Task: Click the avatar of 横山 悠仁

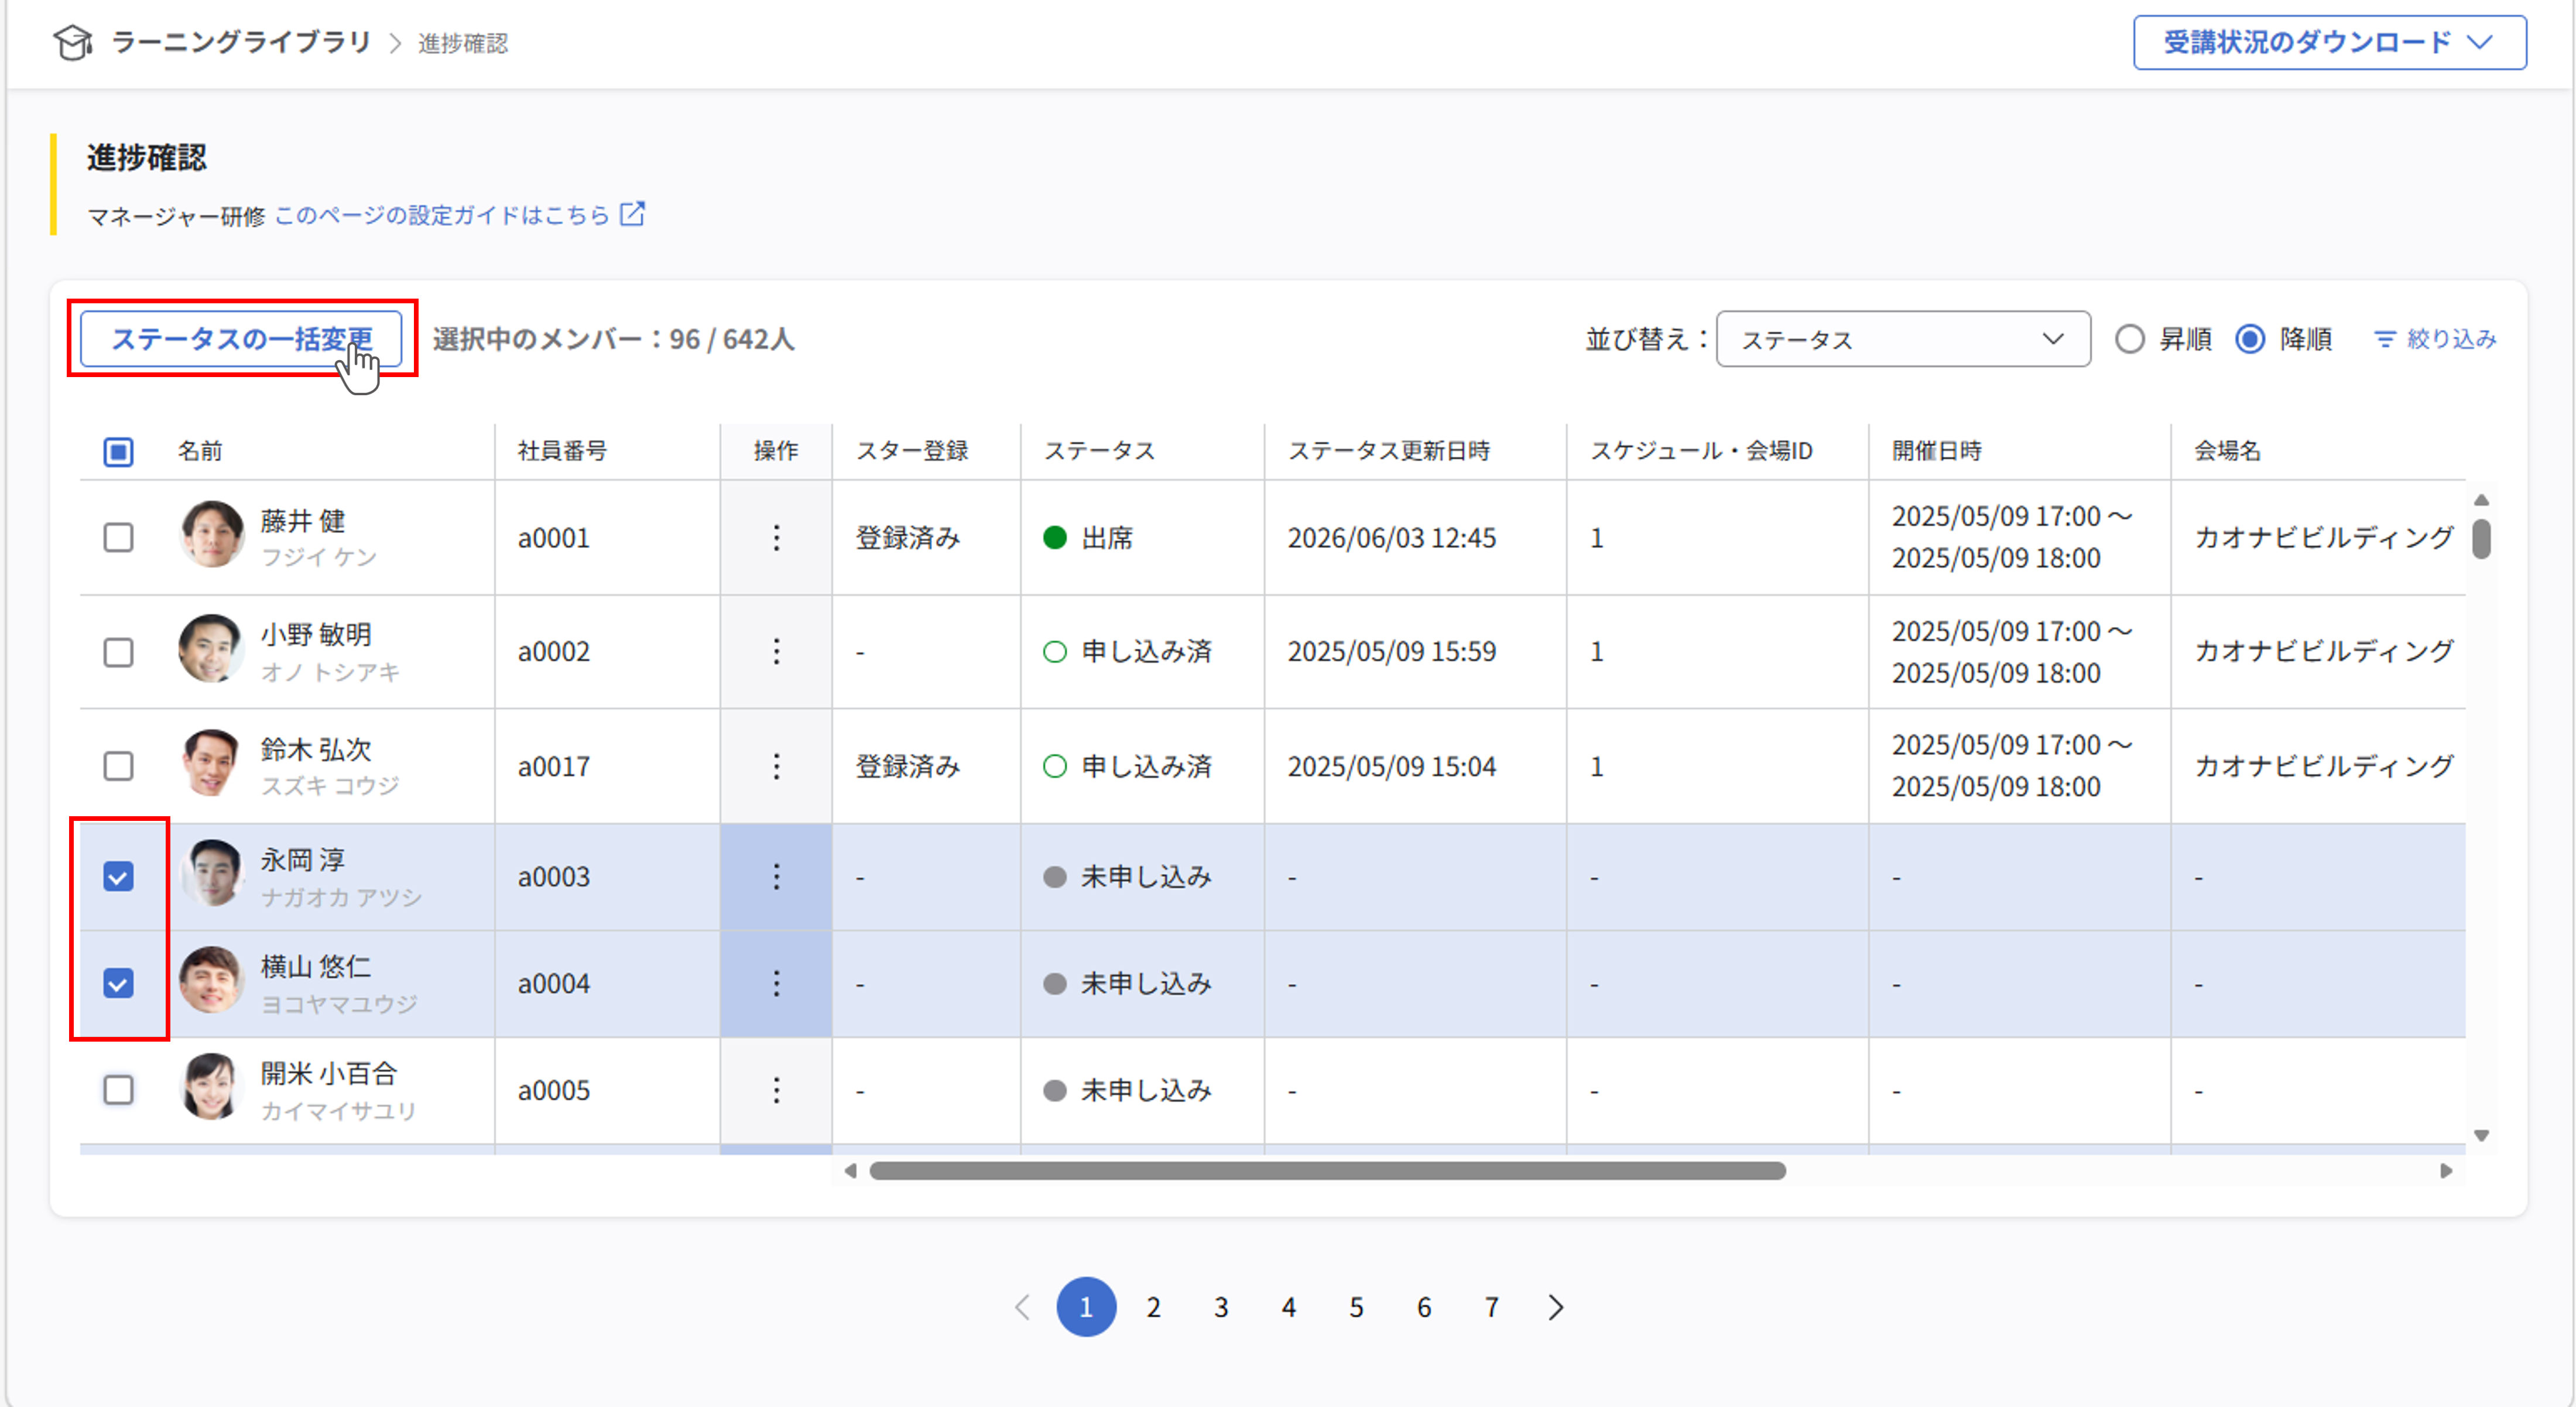Action: point(212,980)
